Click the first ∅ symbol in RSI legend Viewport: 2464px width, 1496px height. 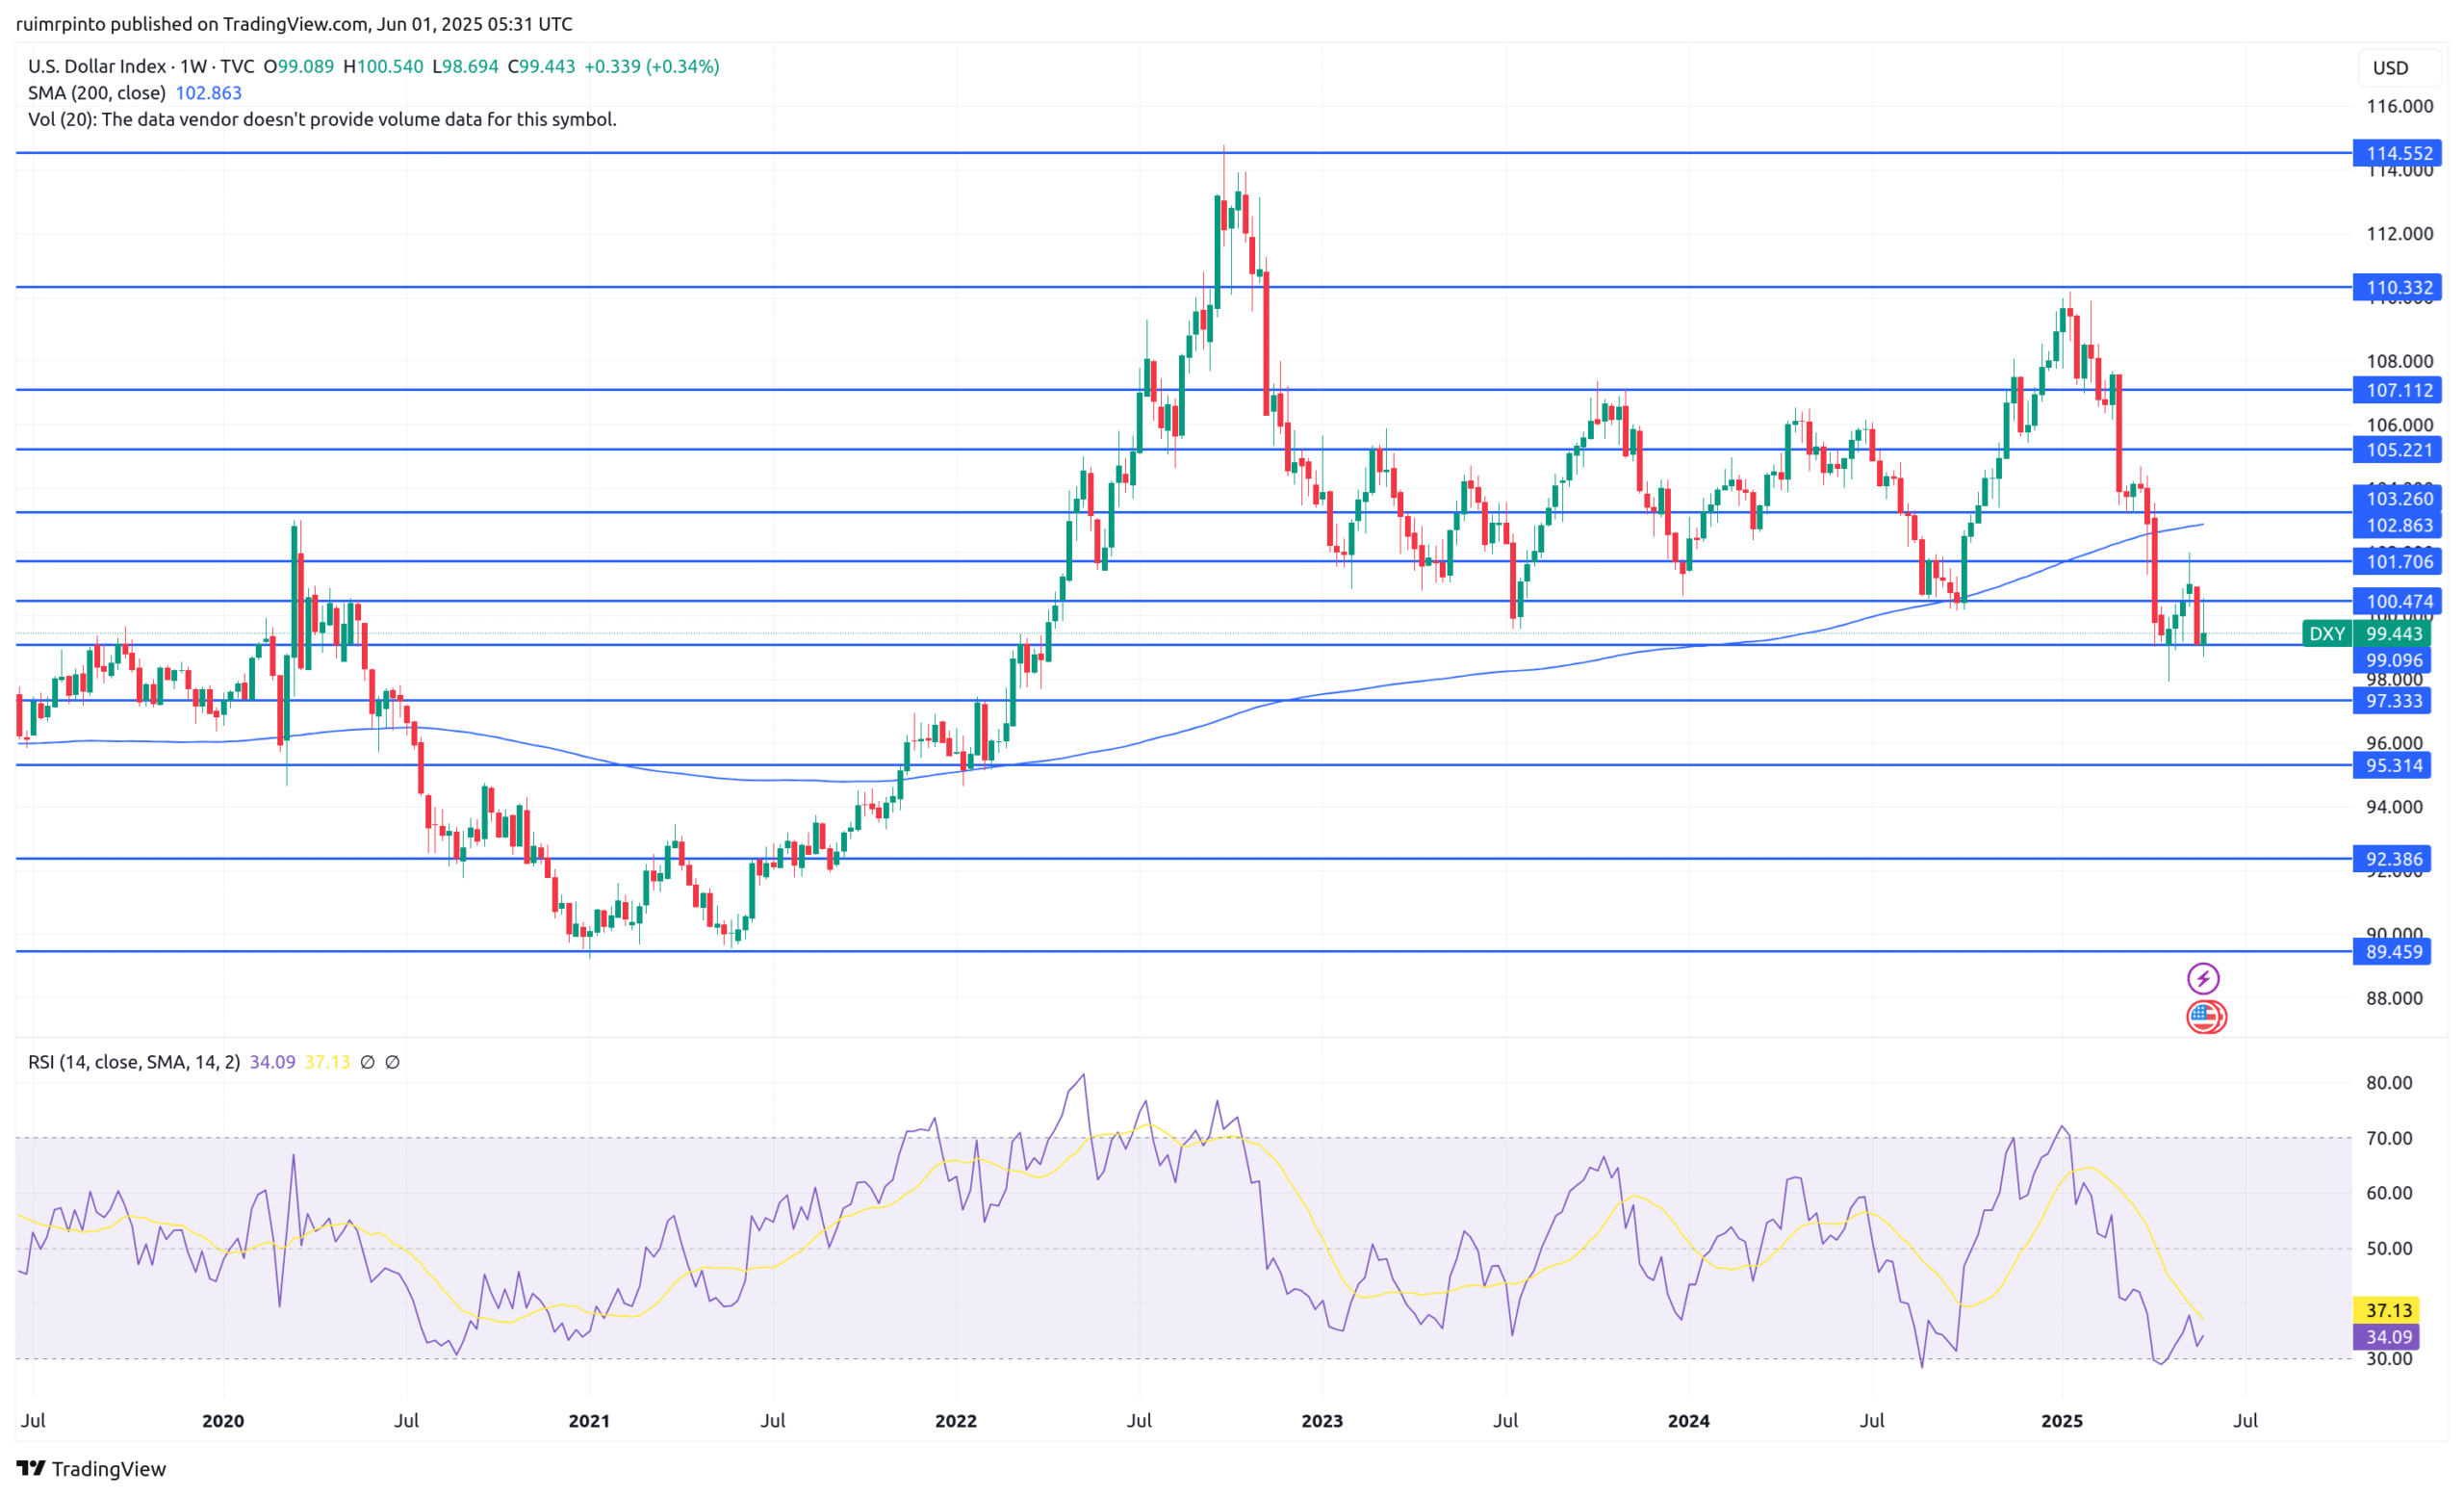pyautogui.click(x=367, y=1062)
